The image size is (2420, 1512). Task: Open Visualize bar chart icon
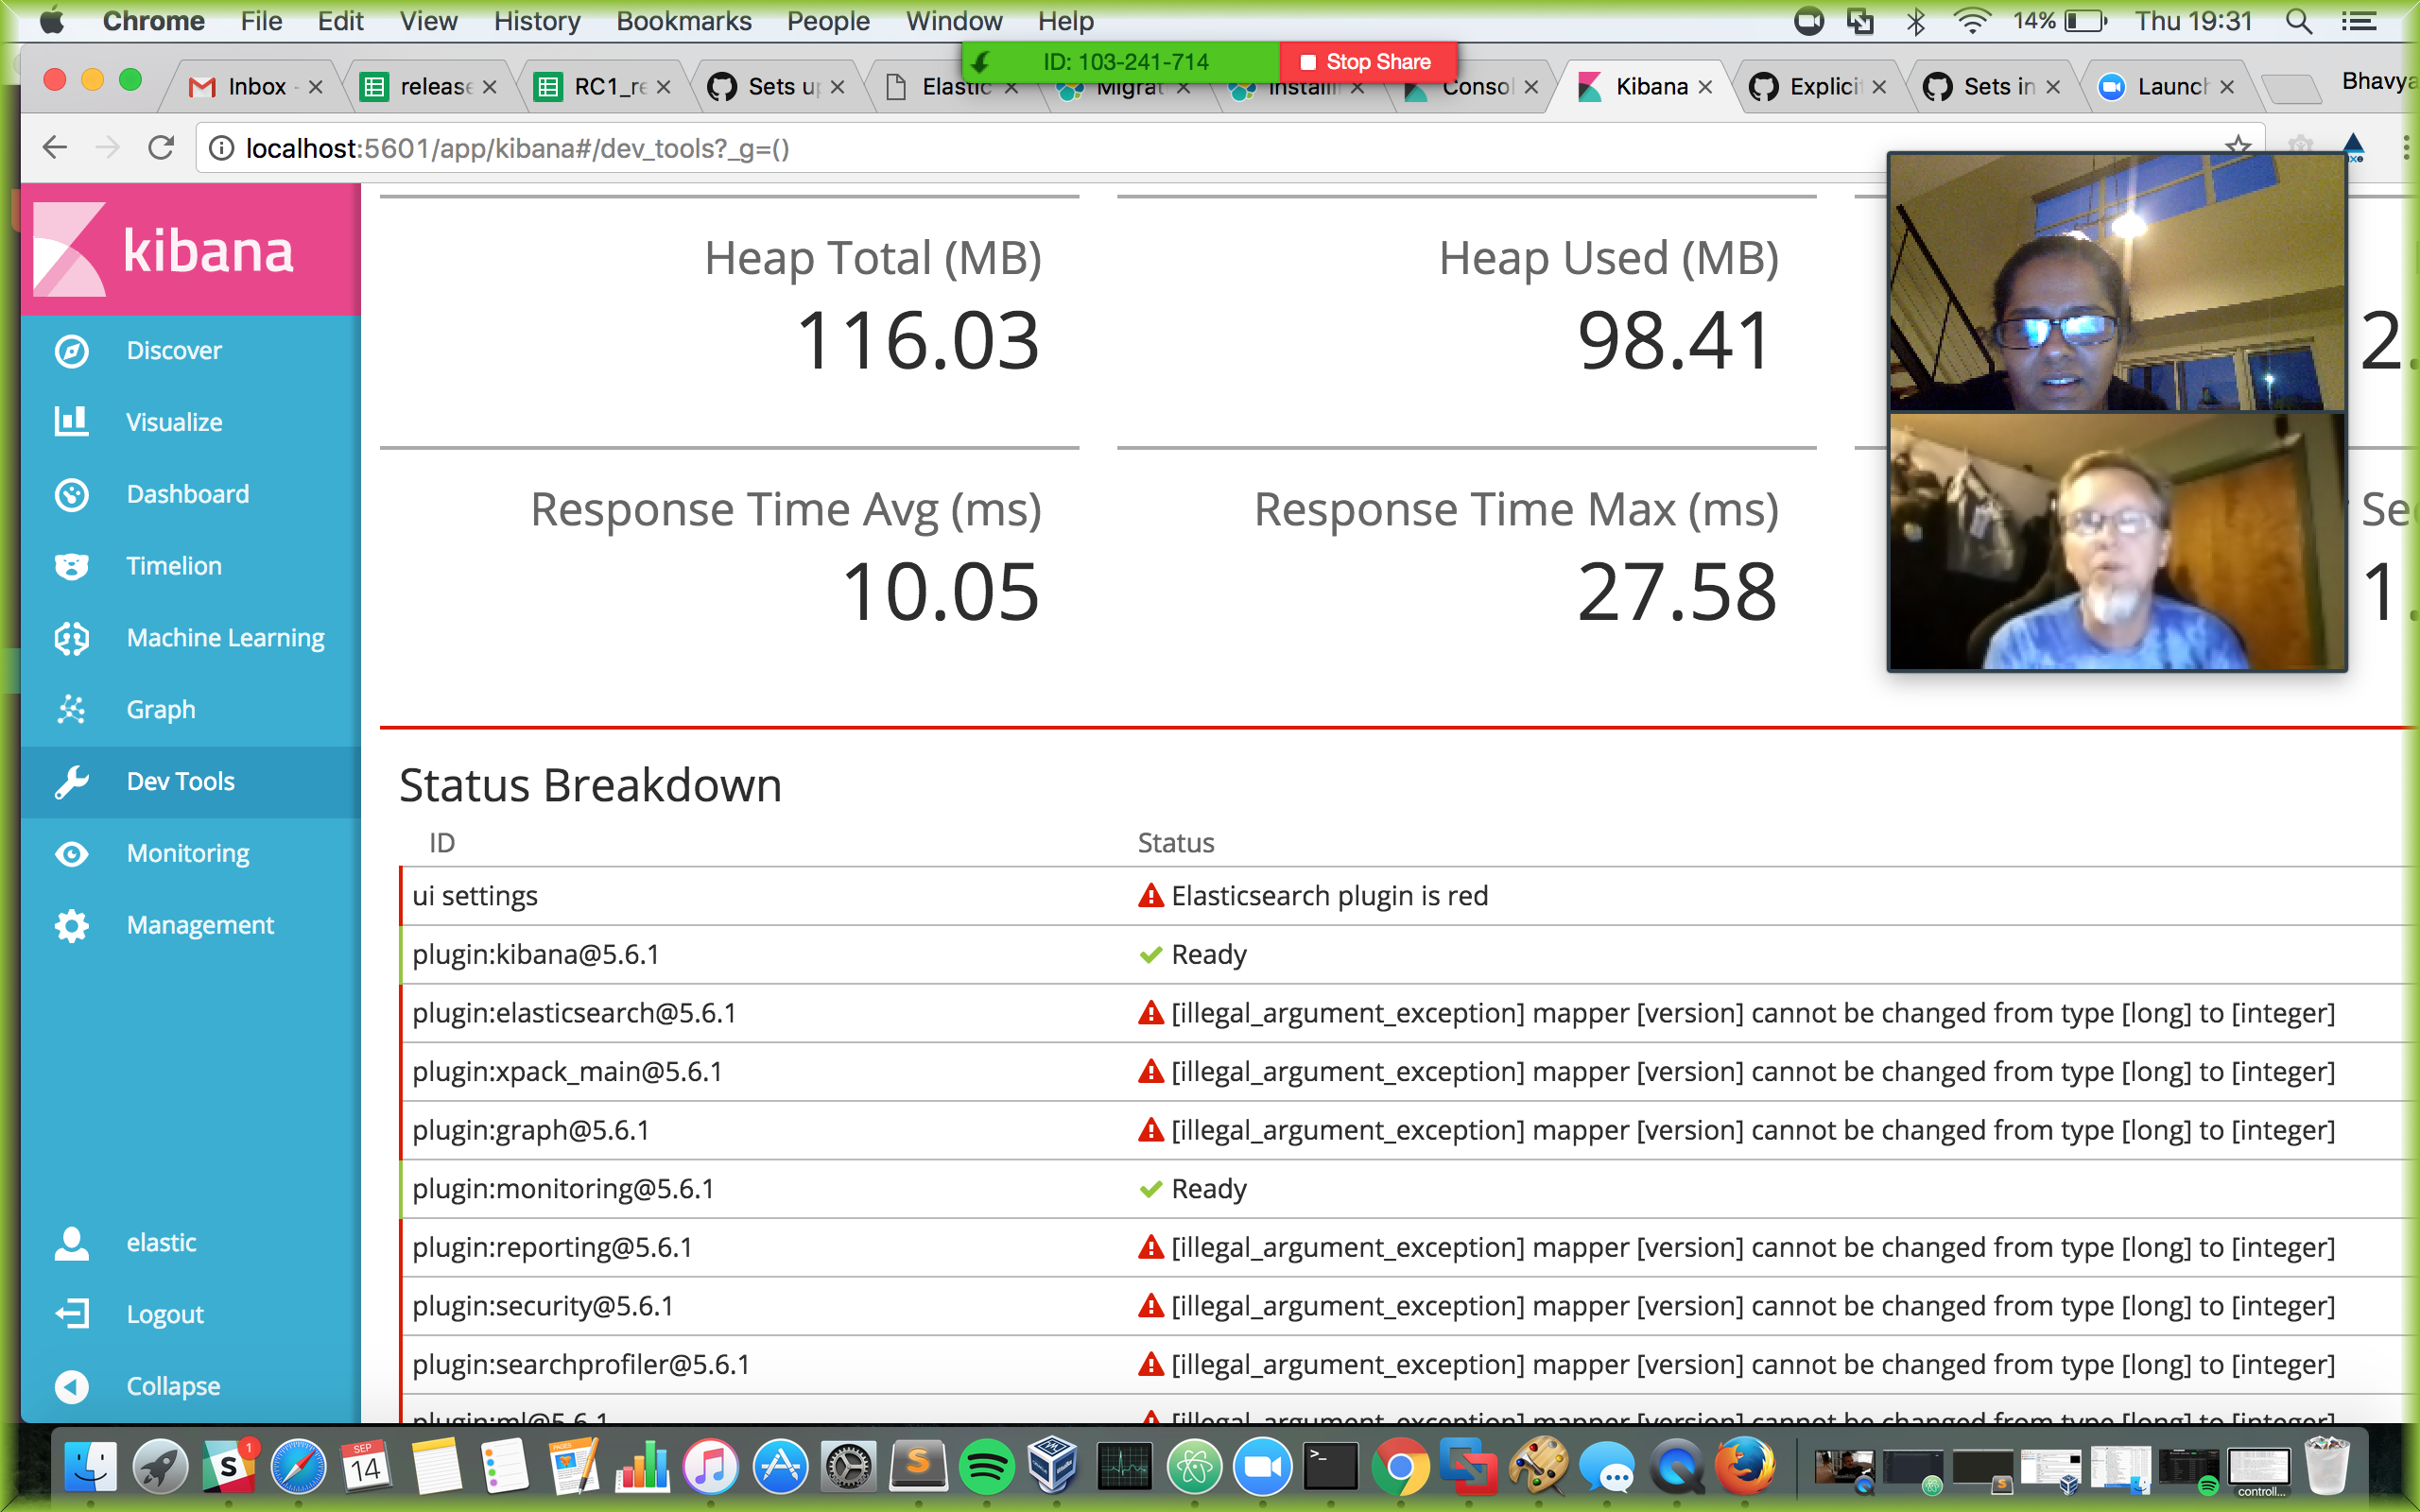coord(71,422)
